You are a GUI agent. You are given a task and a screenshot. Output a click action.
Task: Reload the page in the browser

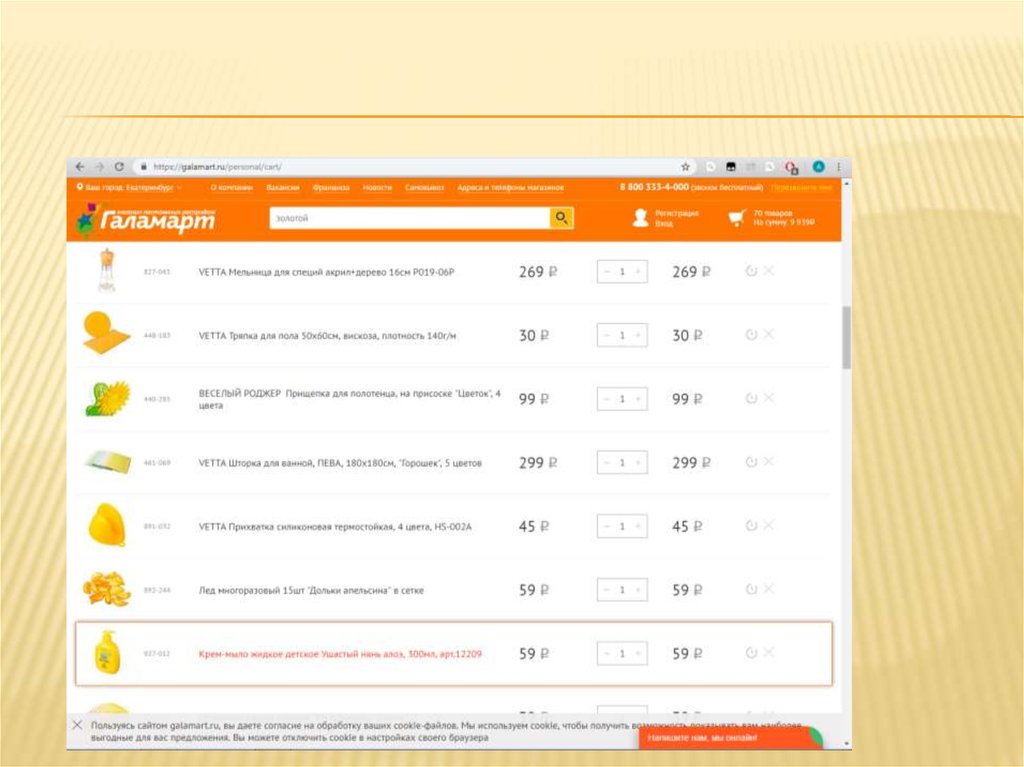point(119,167)
